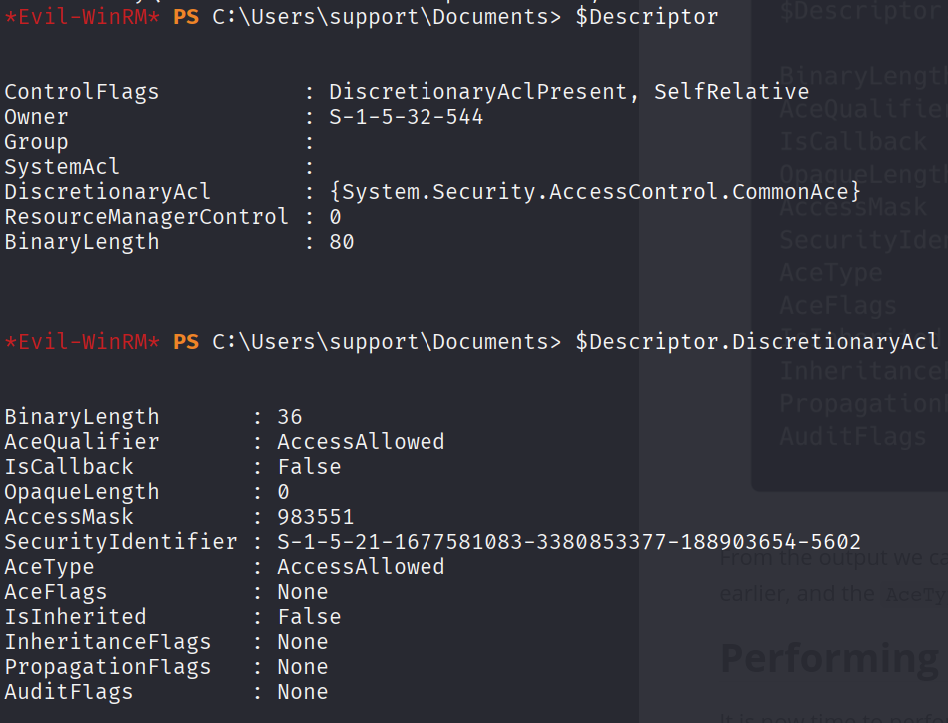Click the IsInherited False value
Screen dimensions: 948x723
point(310,617)
